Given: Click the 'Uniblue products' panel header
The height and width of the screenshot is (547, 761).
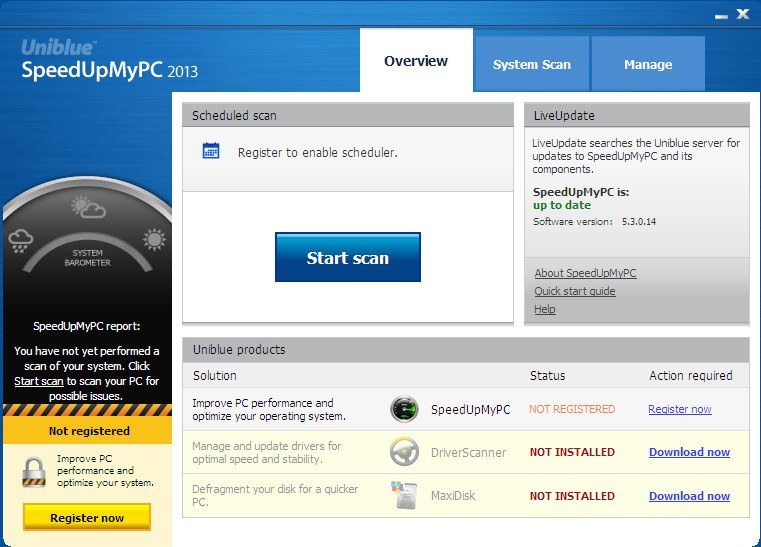Looking at the screenshot, I should tap(466, 349).
